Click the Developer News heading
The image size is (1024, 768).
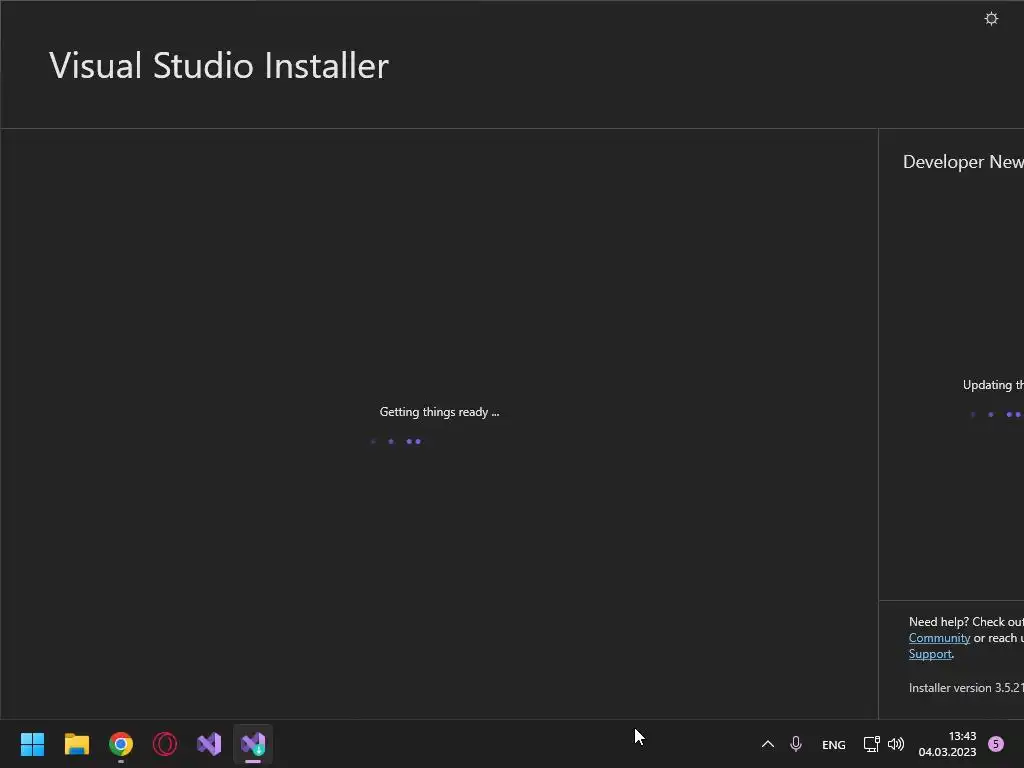[963, 161]
